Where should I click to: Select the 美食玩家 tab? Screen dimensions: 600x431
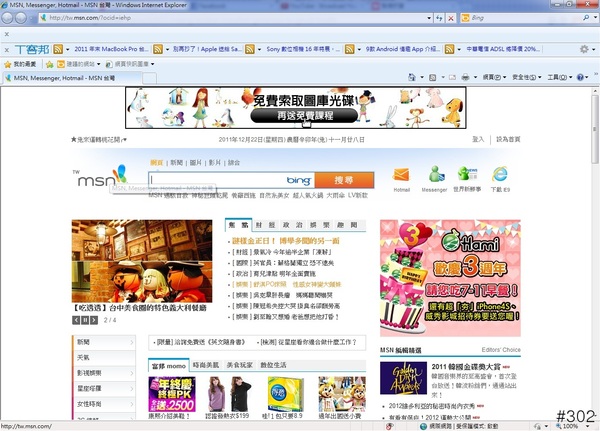240,365
